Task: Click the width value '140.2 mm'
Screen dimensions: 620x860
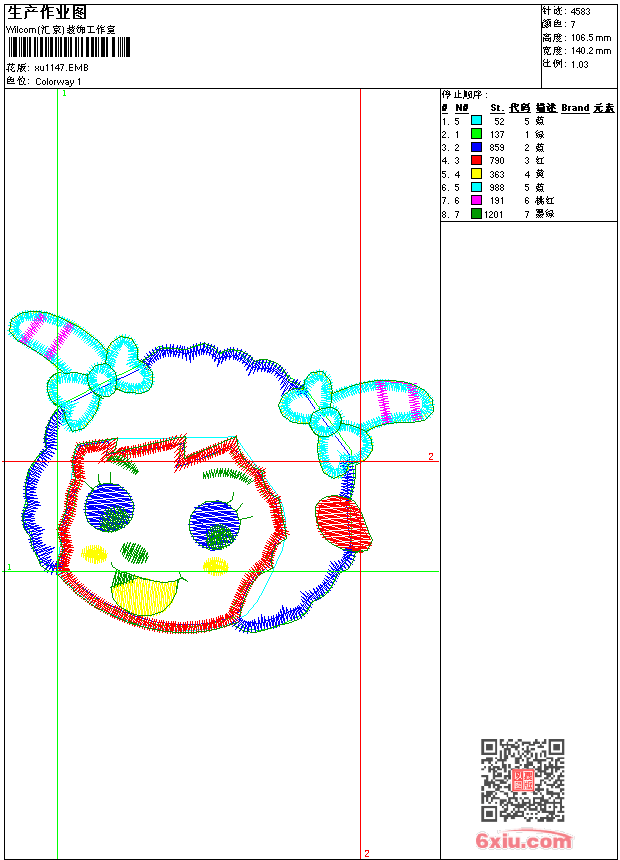Action: pos(591,51)
